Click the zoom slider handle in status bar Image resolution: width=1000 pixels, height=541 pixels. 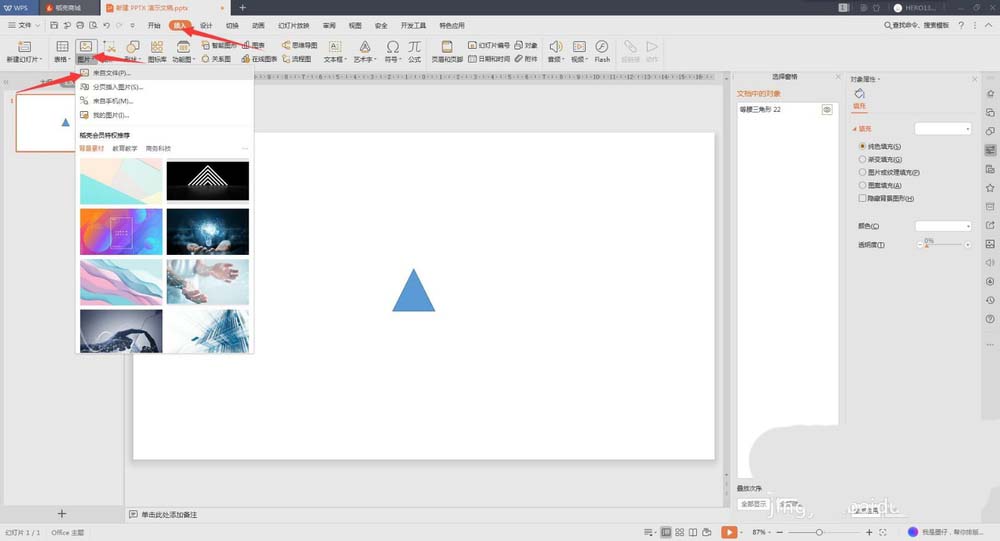pos(819,532)
